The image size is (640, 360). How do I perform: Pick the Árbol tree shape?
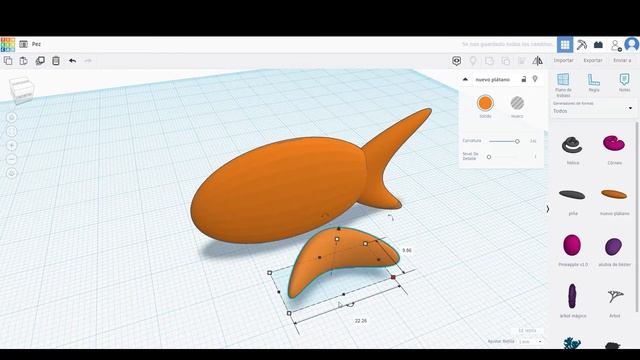pos(615,296)
